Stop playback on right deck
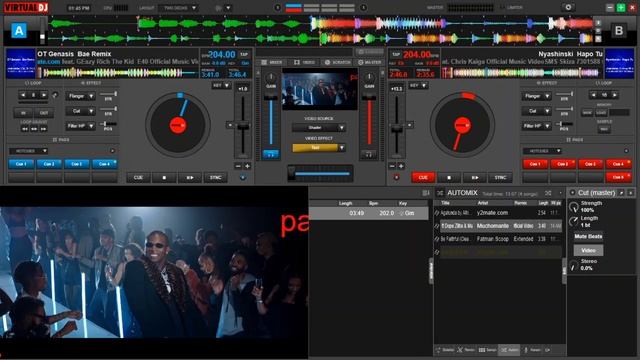This screenshot has width=640, height=360. point(449,178)
